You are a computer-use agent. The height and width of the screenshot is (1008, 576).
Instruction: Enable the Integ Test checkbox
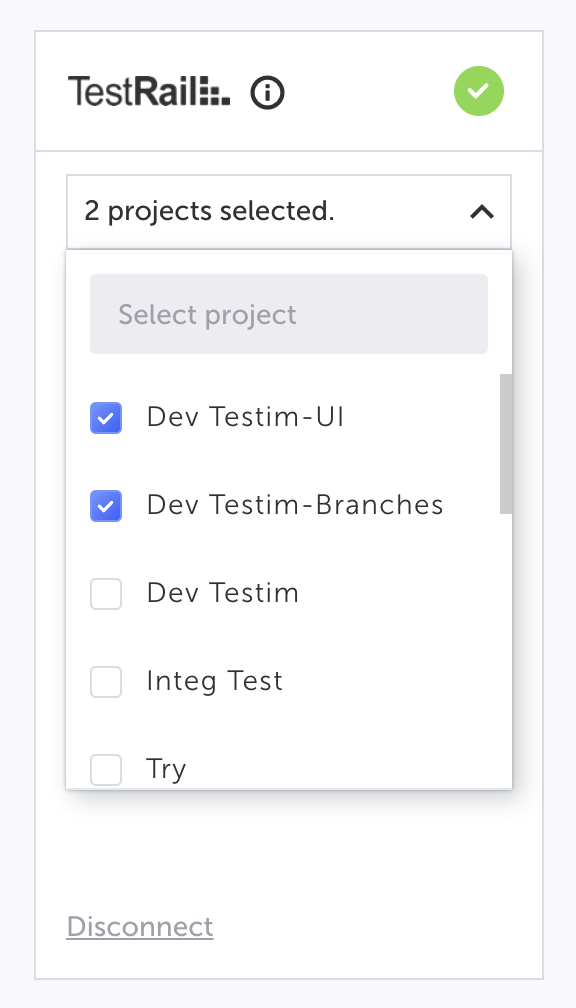[106, 681]
